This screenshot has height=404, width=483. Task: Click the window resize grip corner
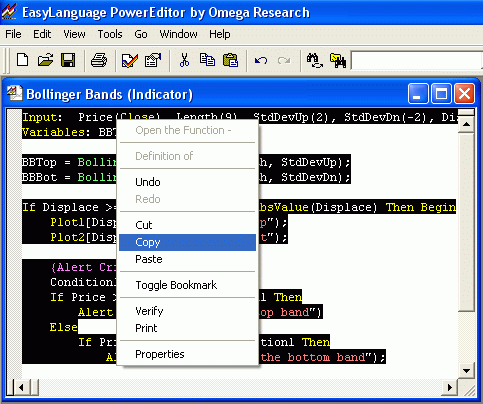pos(469,389)
